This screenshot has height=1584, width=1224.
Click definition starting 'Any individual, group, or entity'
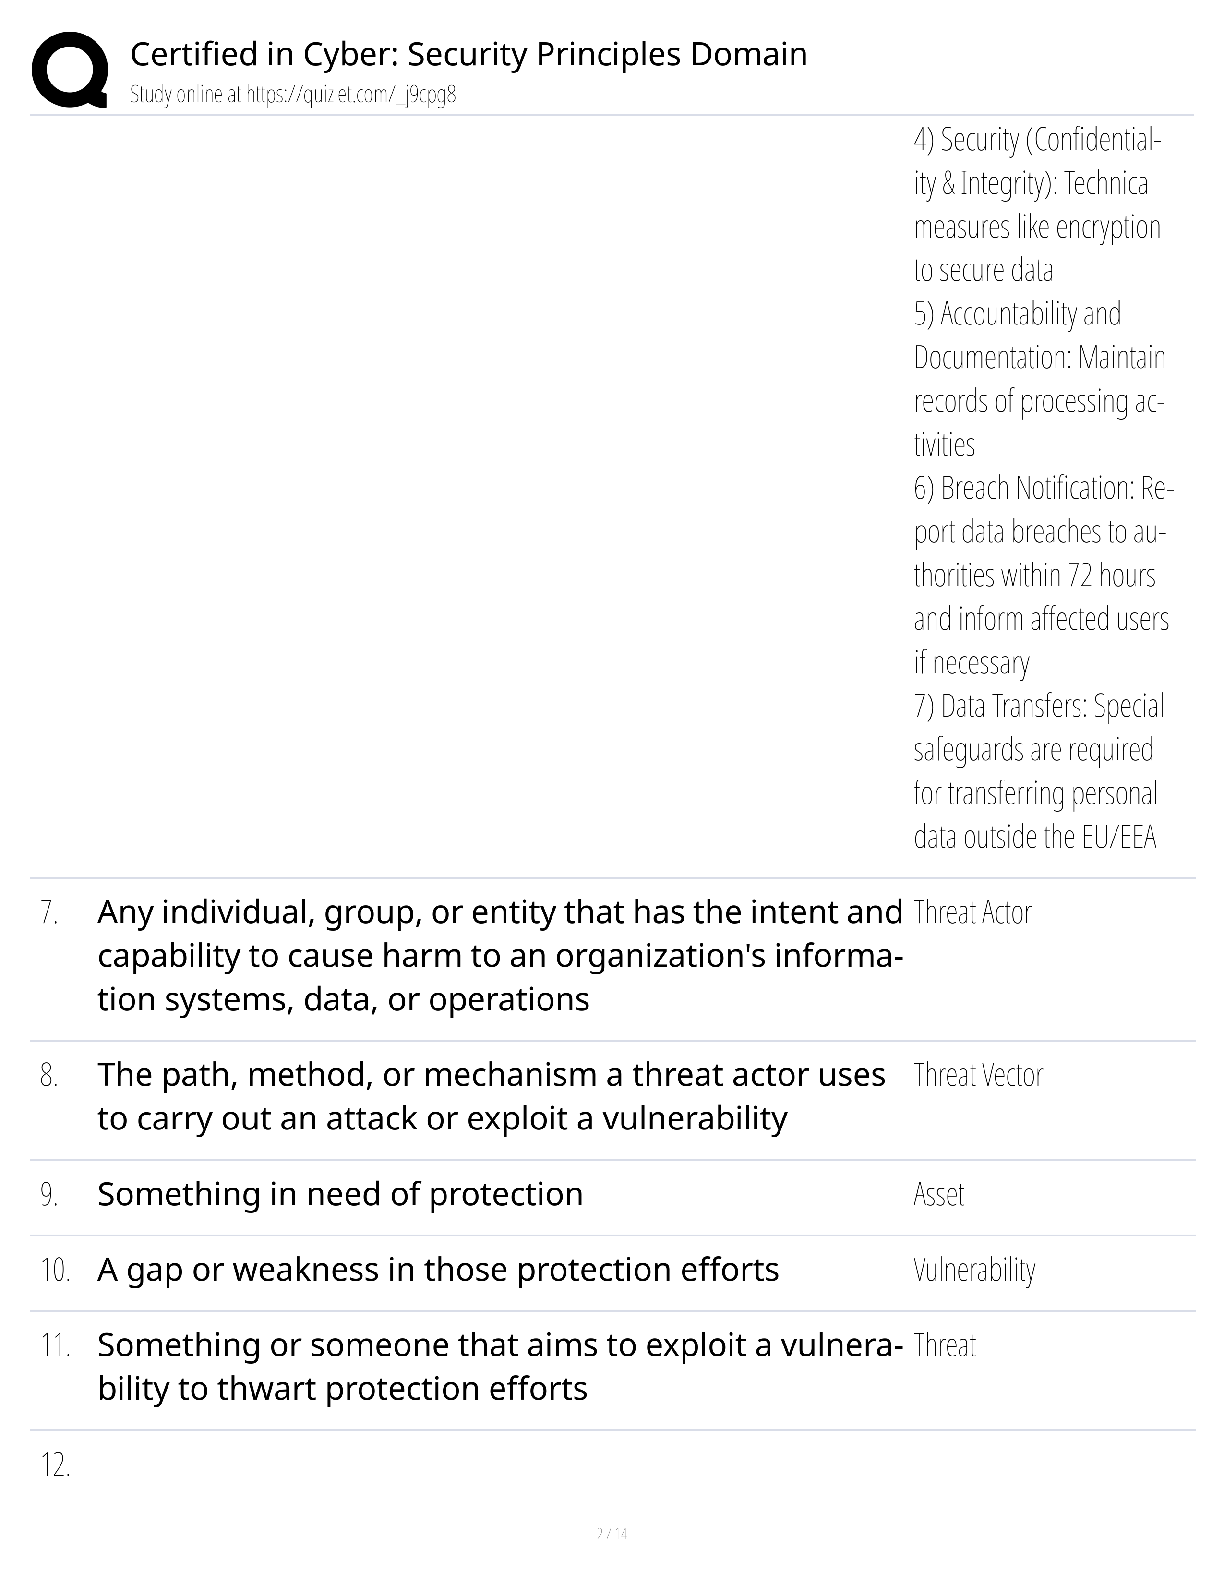500,955
